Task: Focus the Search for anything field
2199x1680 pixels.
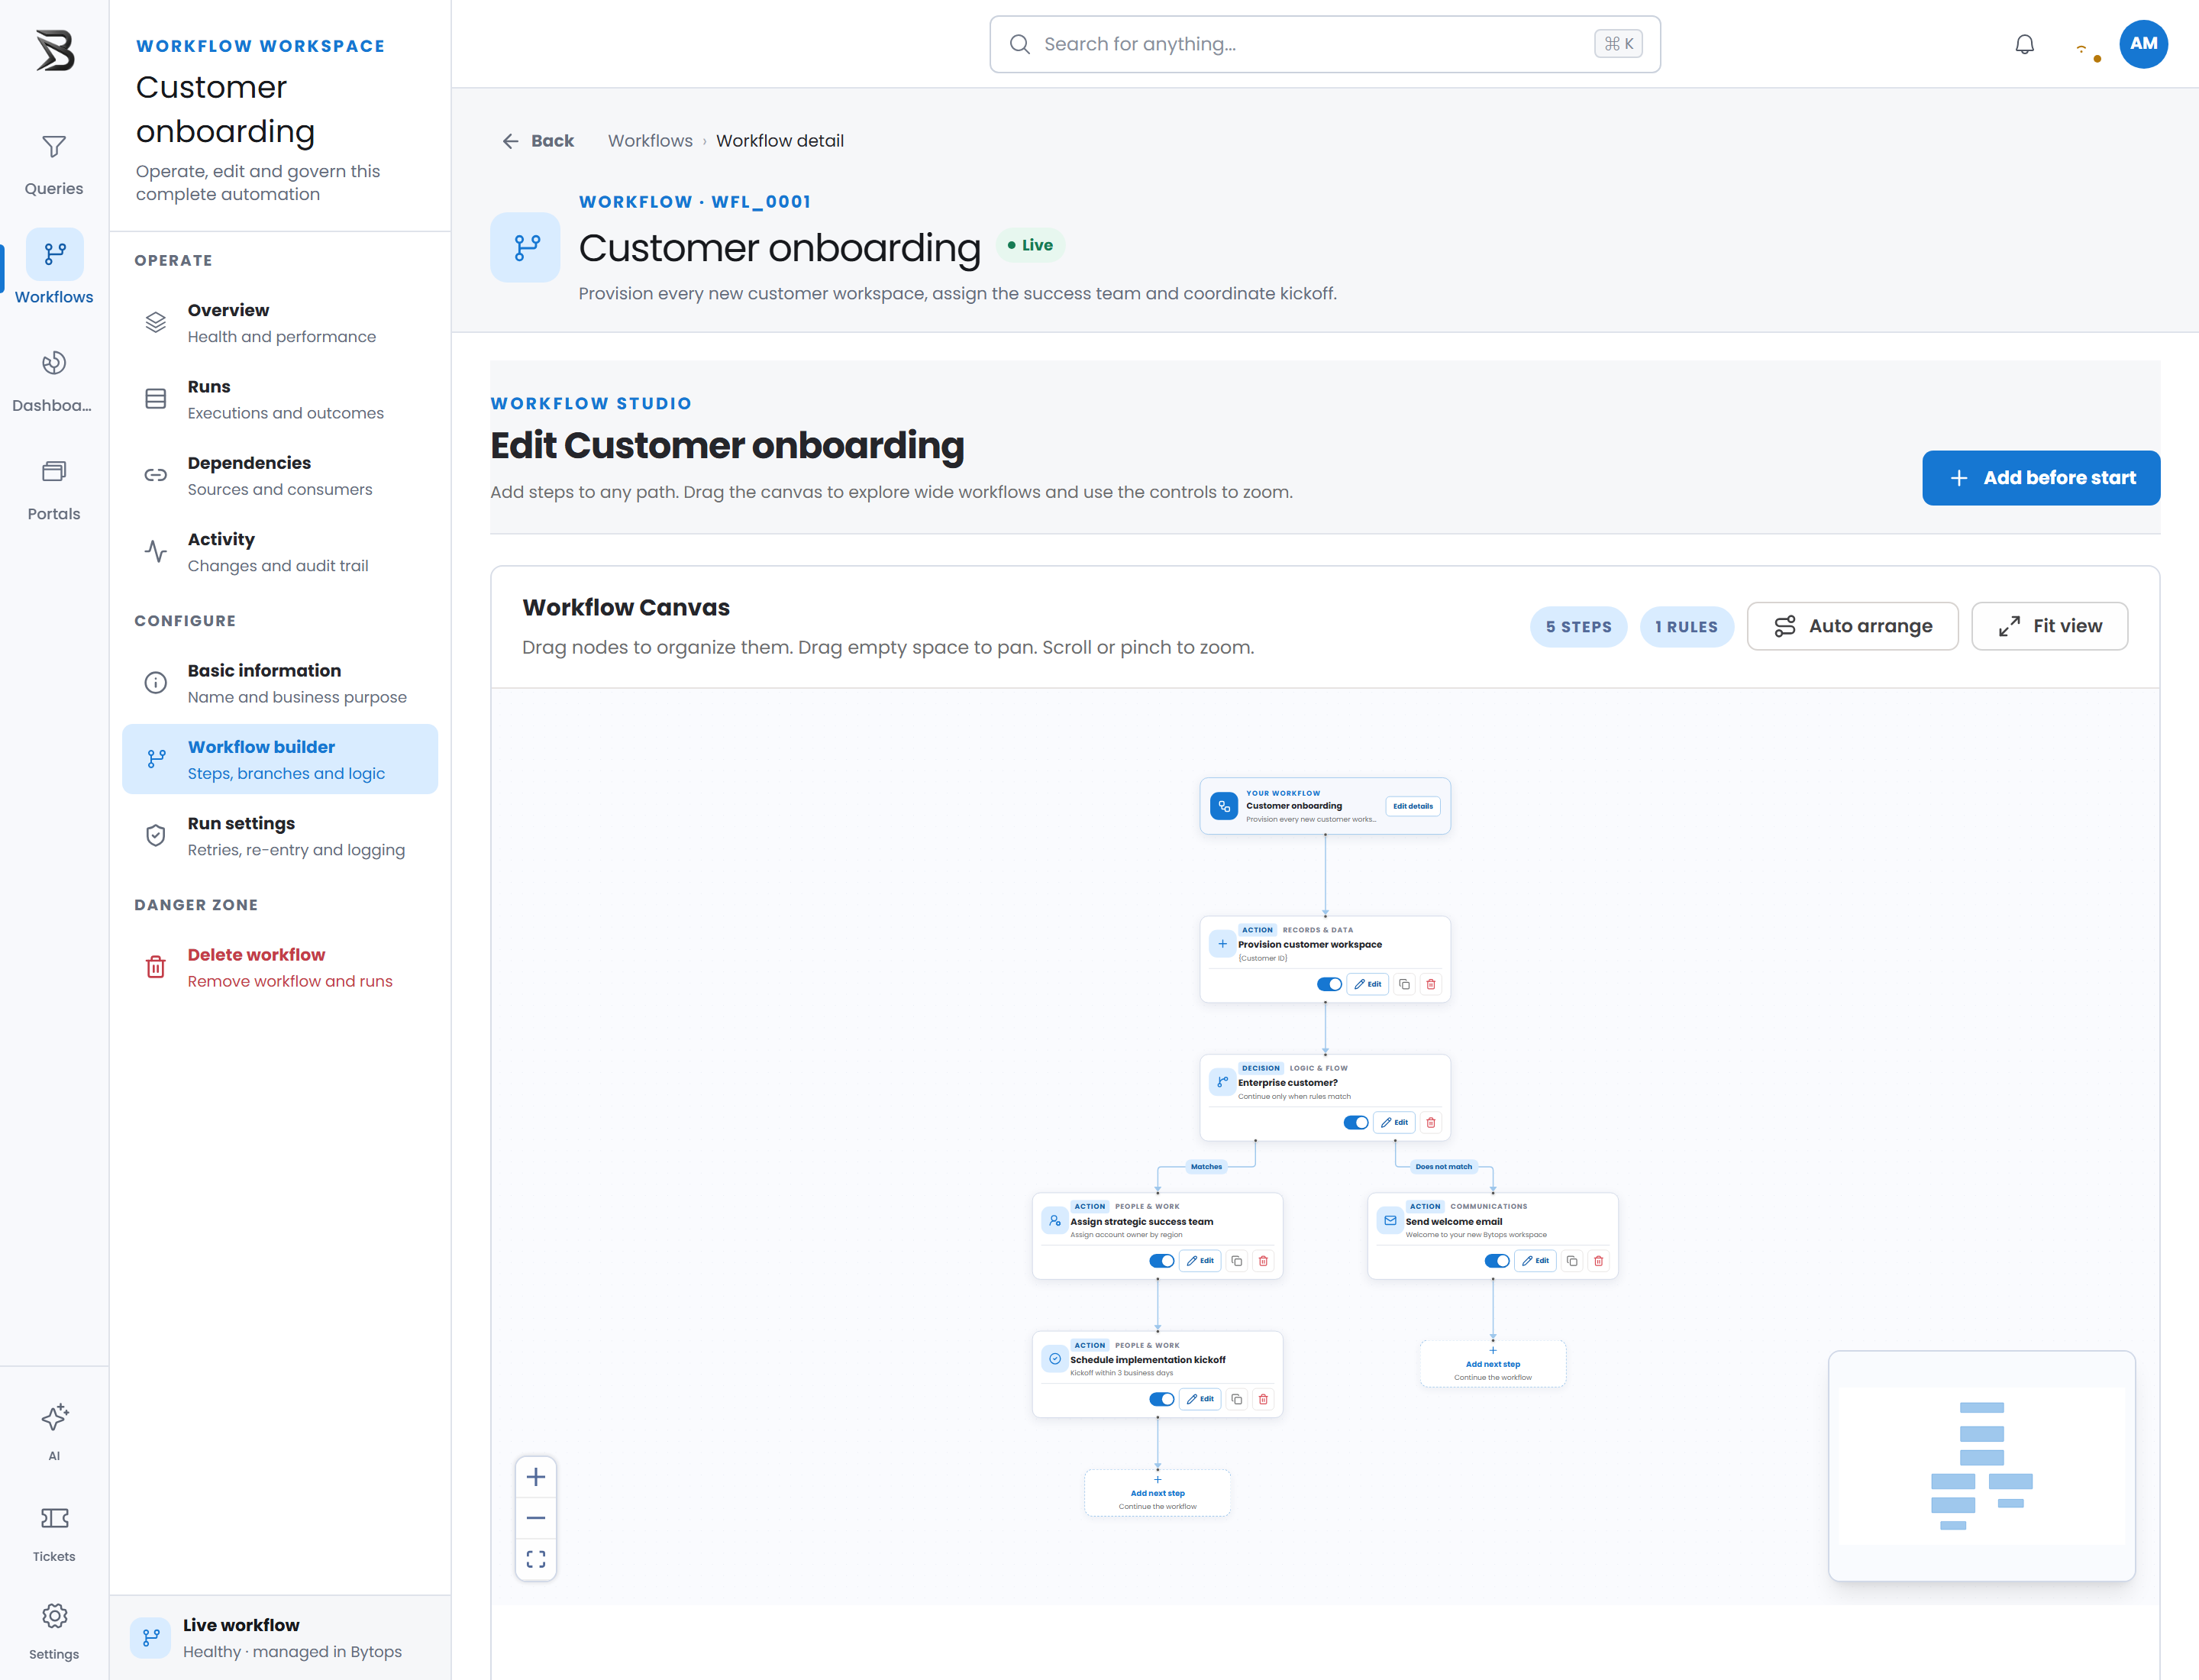Action: click(1325, 44)
